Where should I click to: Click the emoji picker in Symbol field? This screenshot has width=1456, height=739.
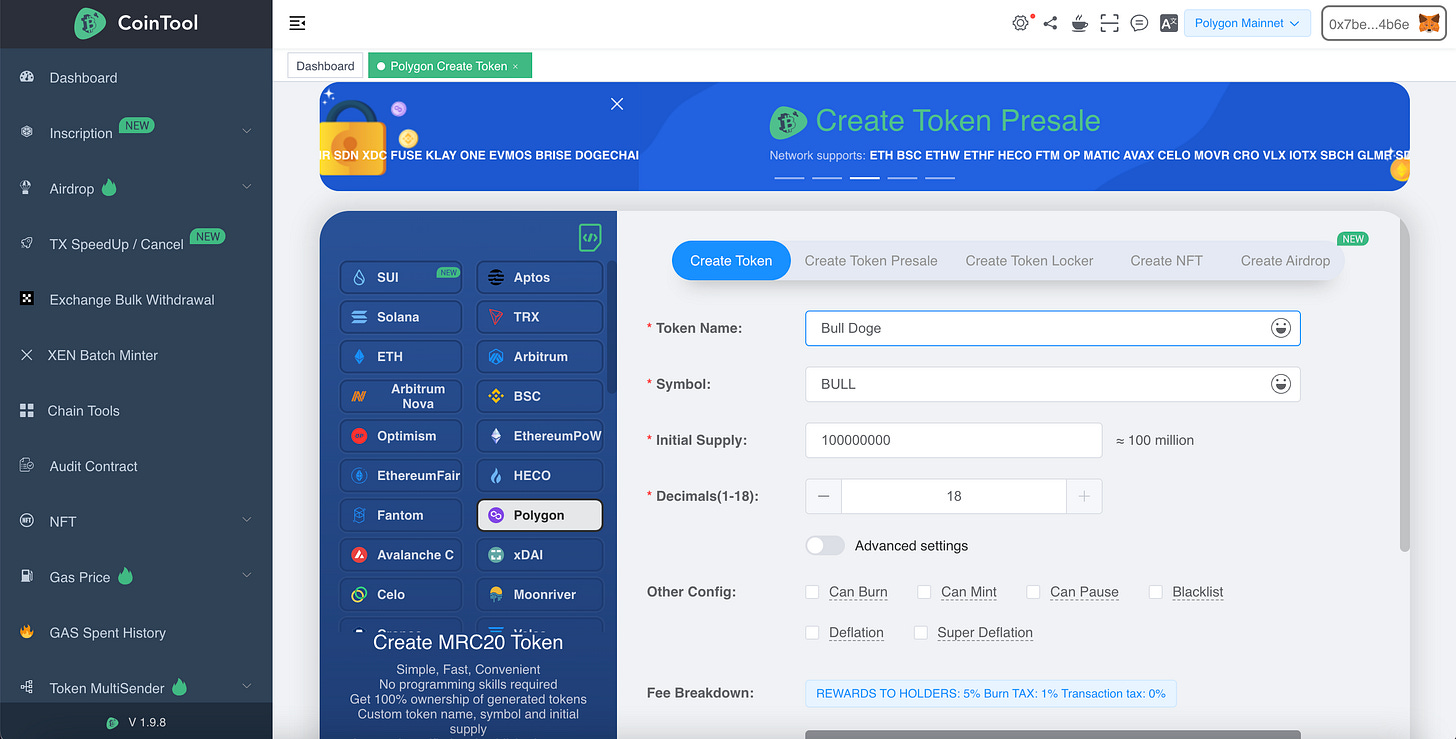coord(1280,384)
